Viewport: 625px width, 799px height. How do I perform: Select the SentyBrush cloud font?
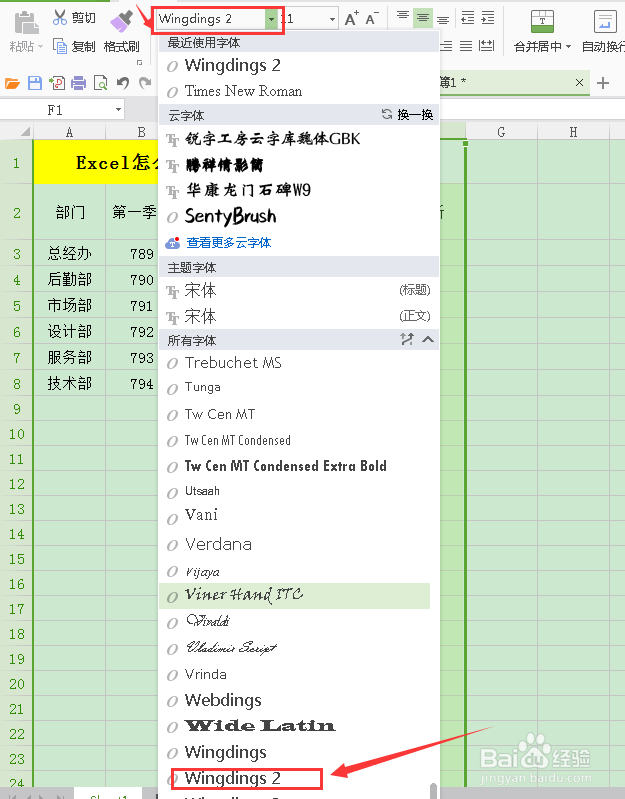pos(298,217)
